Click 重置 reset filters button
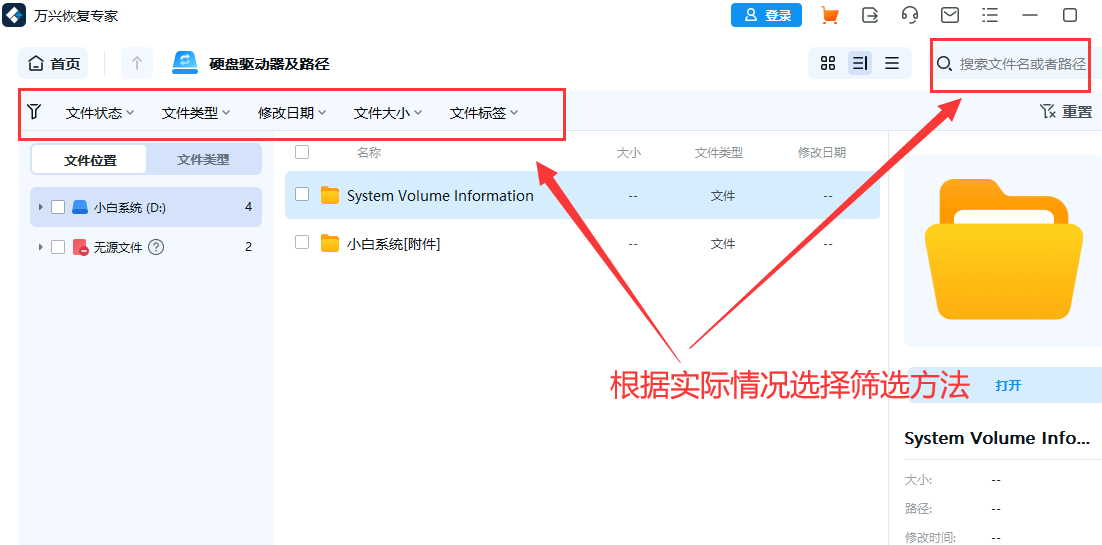 click(1065, 112)
